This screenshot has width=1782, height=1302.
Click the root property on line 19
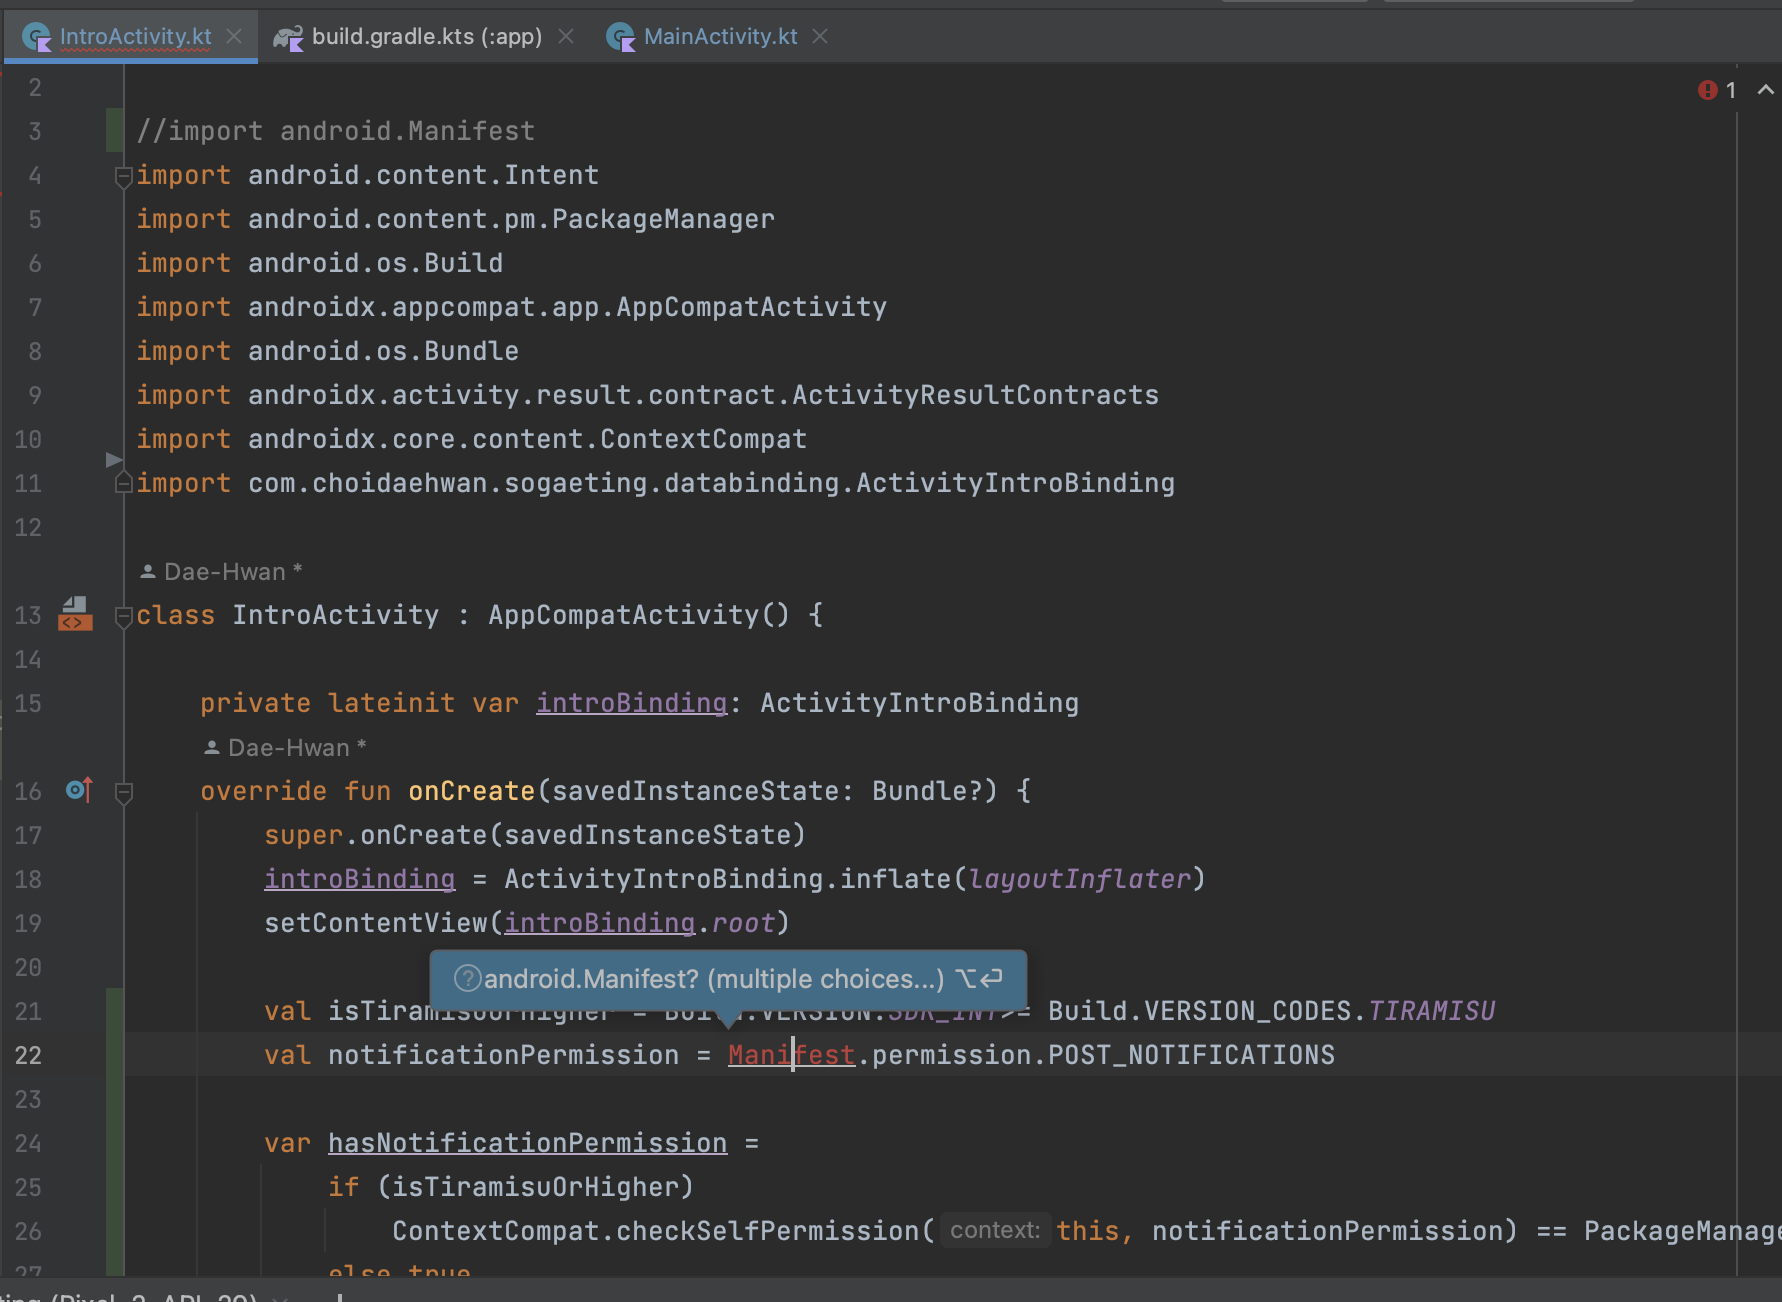tap(743, 923)
